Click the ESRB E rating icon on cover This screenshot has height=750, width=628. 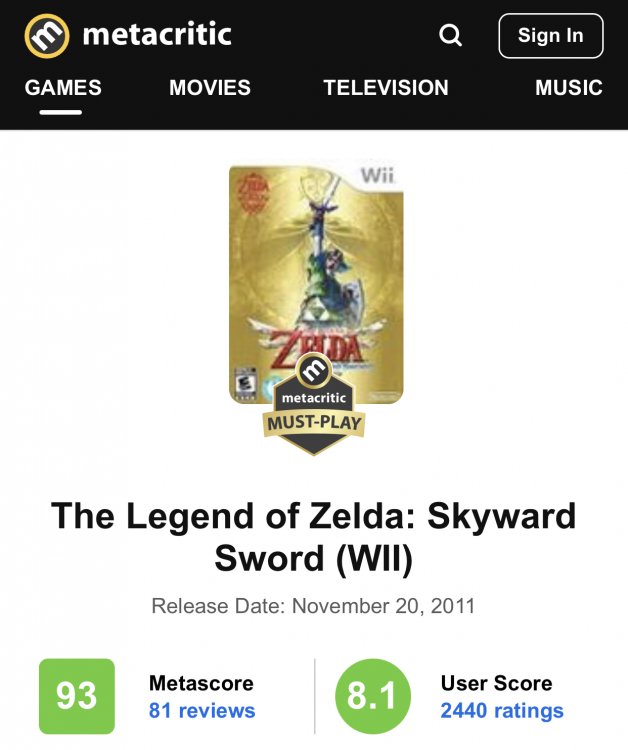tap(244, 384)
